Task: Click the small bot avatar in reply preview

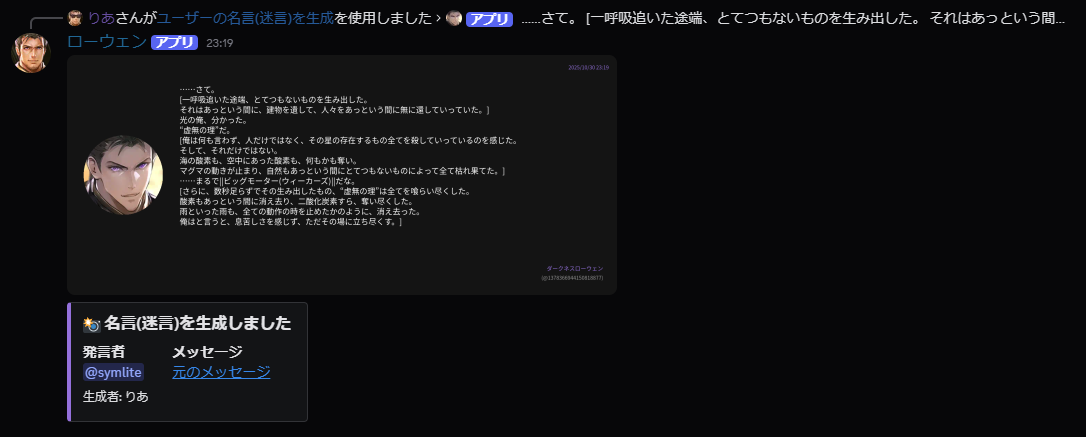Action: pos(454,18)
